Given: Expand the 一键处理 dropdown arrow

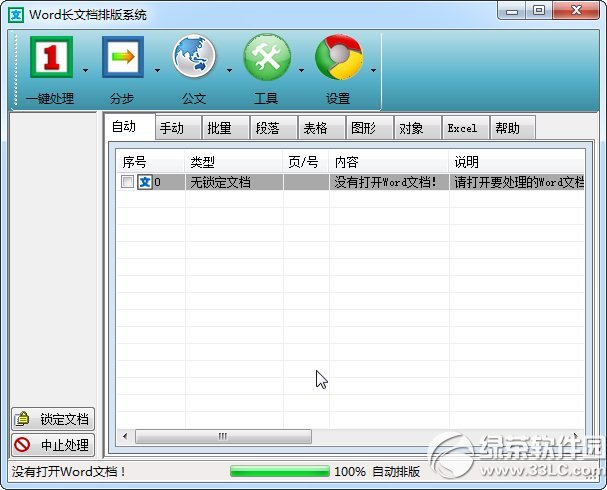Looking at the screenshot, I should click(86, 70).
